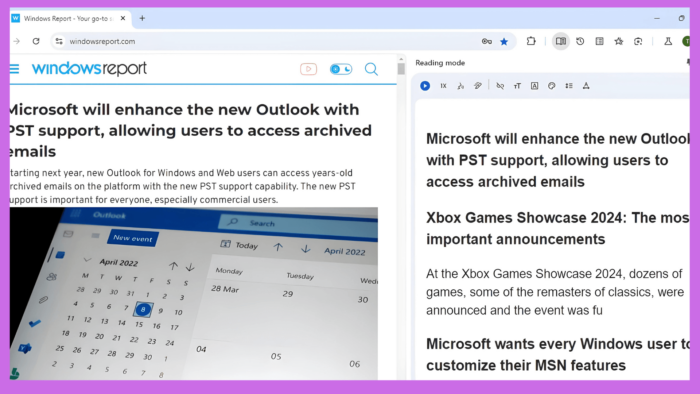Toggle links in Reading mode
The width and height of the screenshot is (700, 394).
(x=500, y=86)
